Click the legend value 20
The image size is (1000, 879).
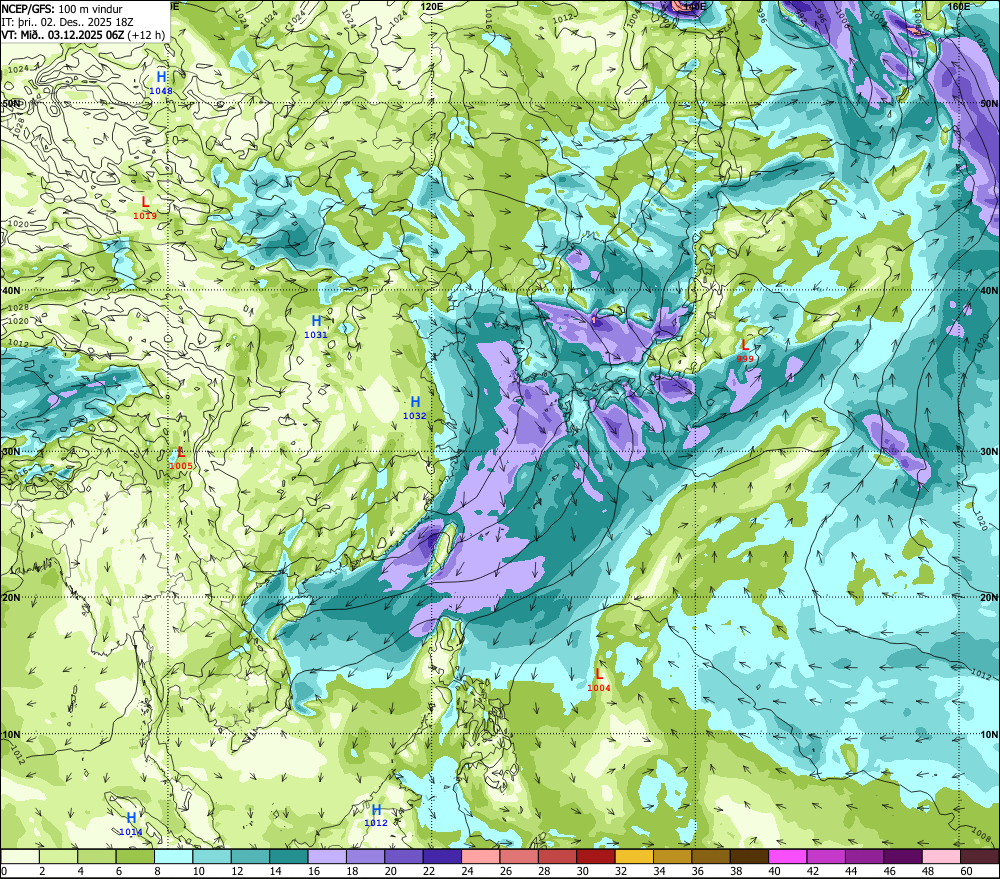click(x=391, y=871)
